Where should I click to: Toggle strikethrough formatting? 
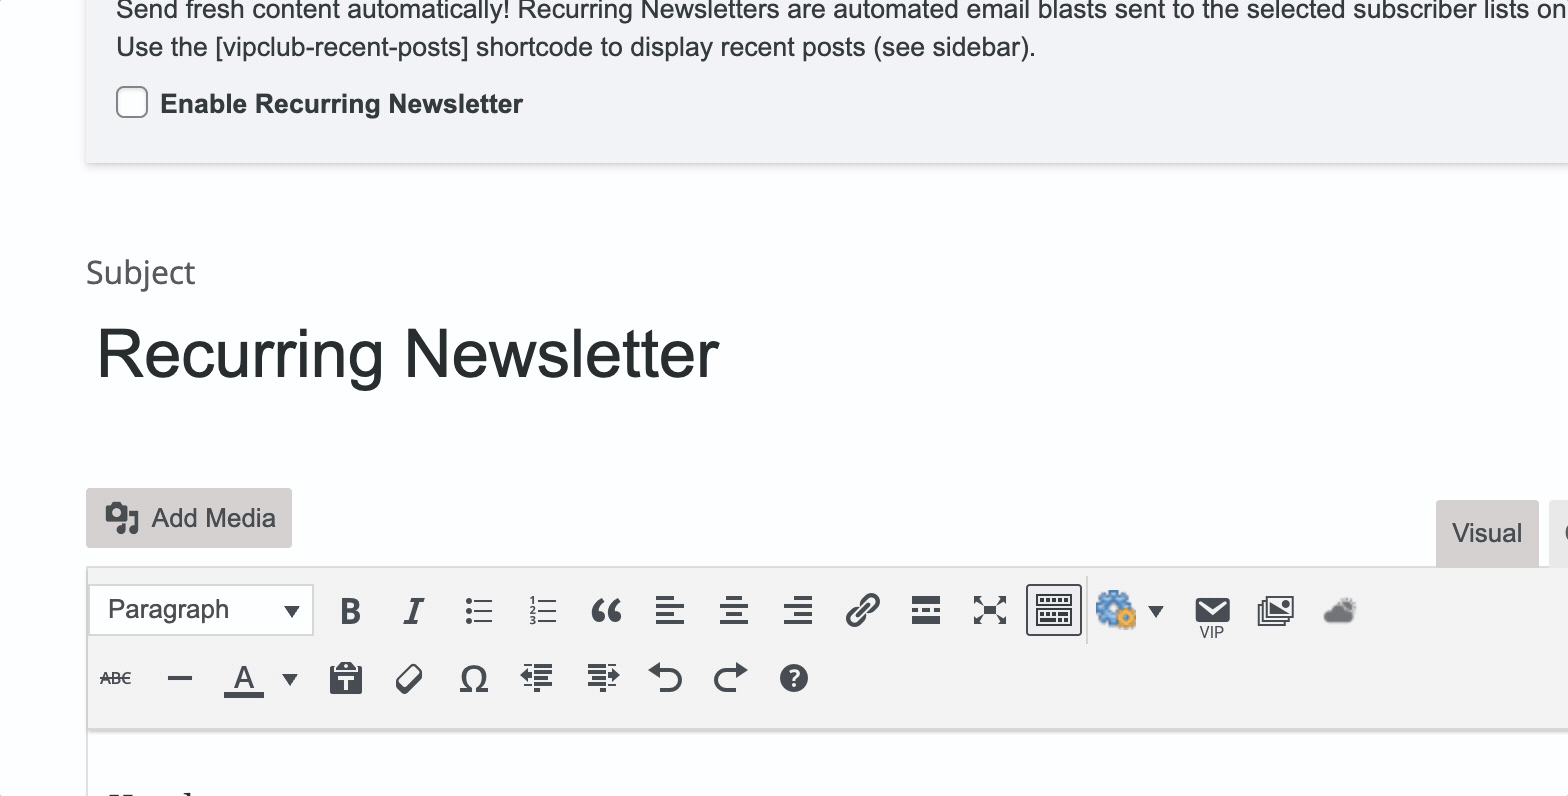pos(116,679)
